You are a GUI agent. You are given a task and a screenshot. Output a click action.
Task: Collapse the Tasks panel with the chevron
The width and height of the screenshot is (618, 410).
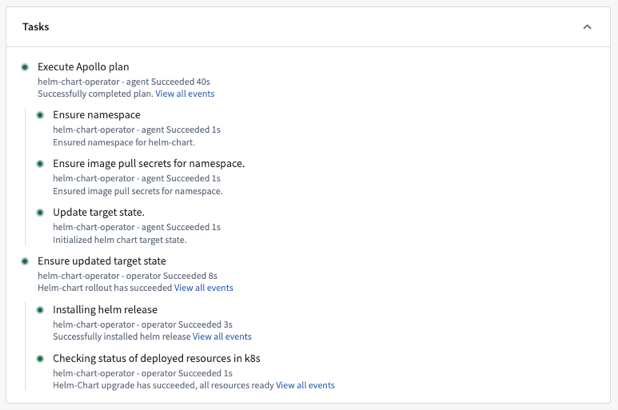coord(587,27)
